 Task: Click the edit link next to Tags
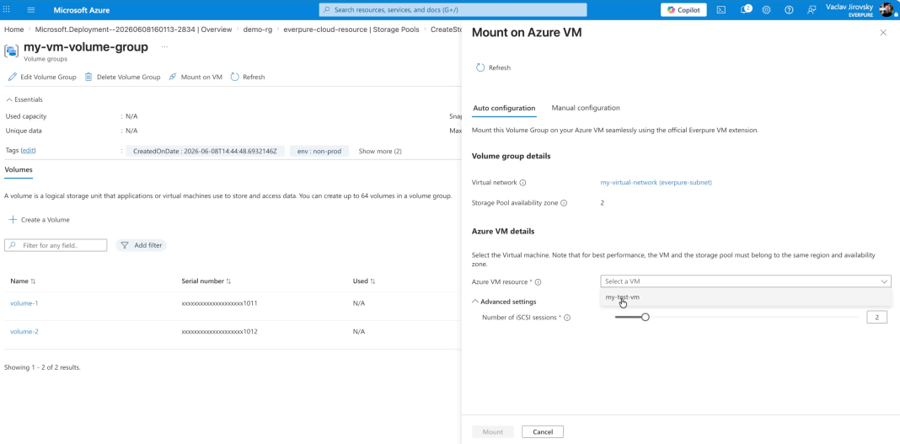(29, 151)
